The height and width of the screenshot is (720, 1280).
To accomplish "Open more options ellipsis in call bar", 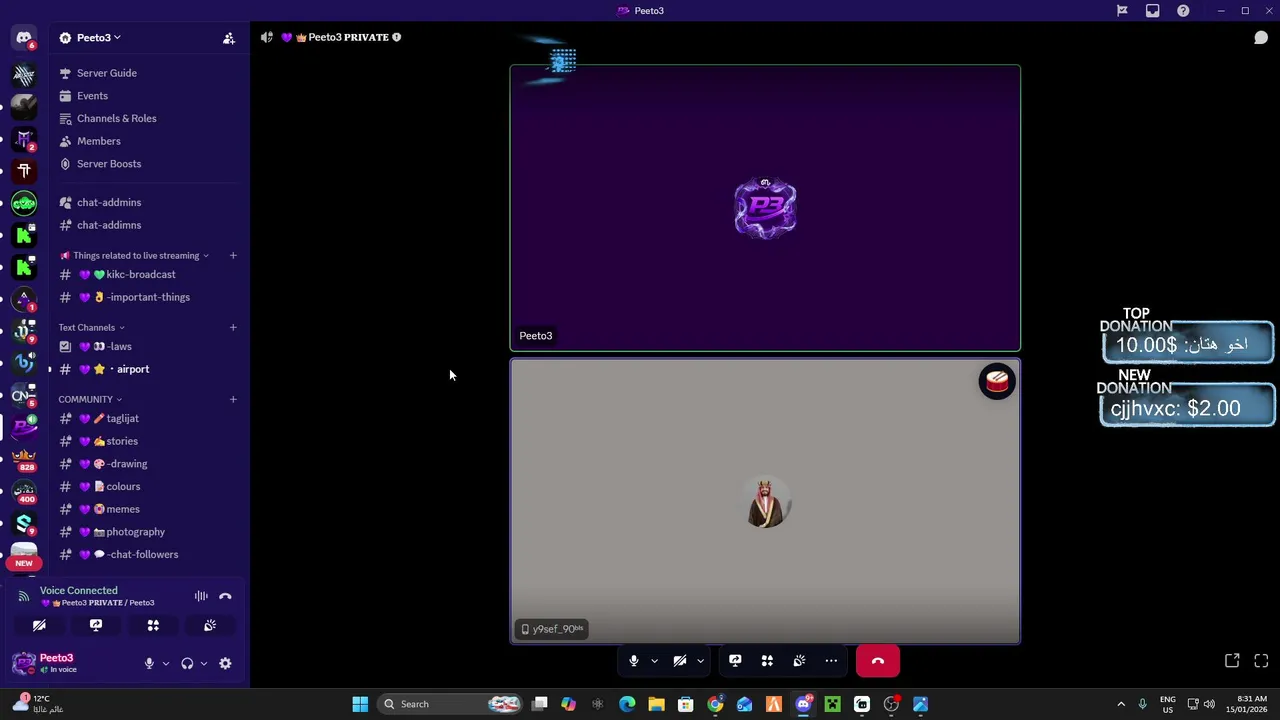I will coord(831,661).
